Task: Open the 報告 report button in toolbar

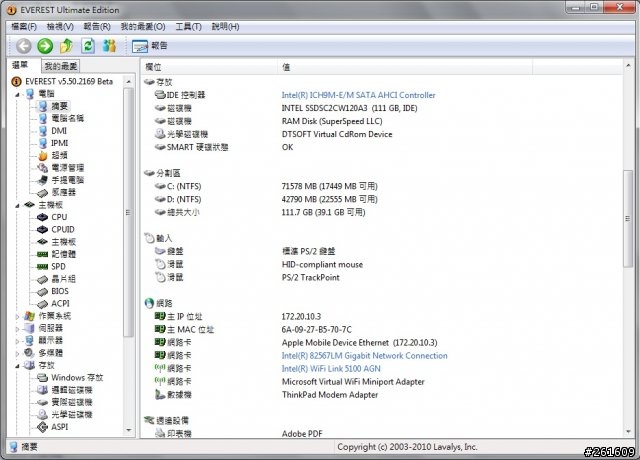Action: pyautogui.click(x=150, y=46)
